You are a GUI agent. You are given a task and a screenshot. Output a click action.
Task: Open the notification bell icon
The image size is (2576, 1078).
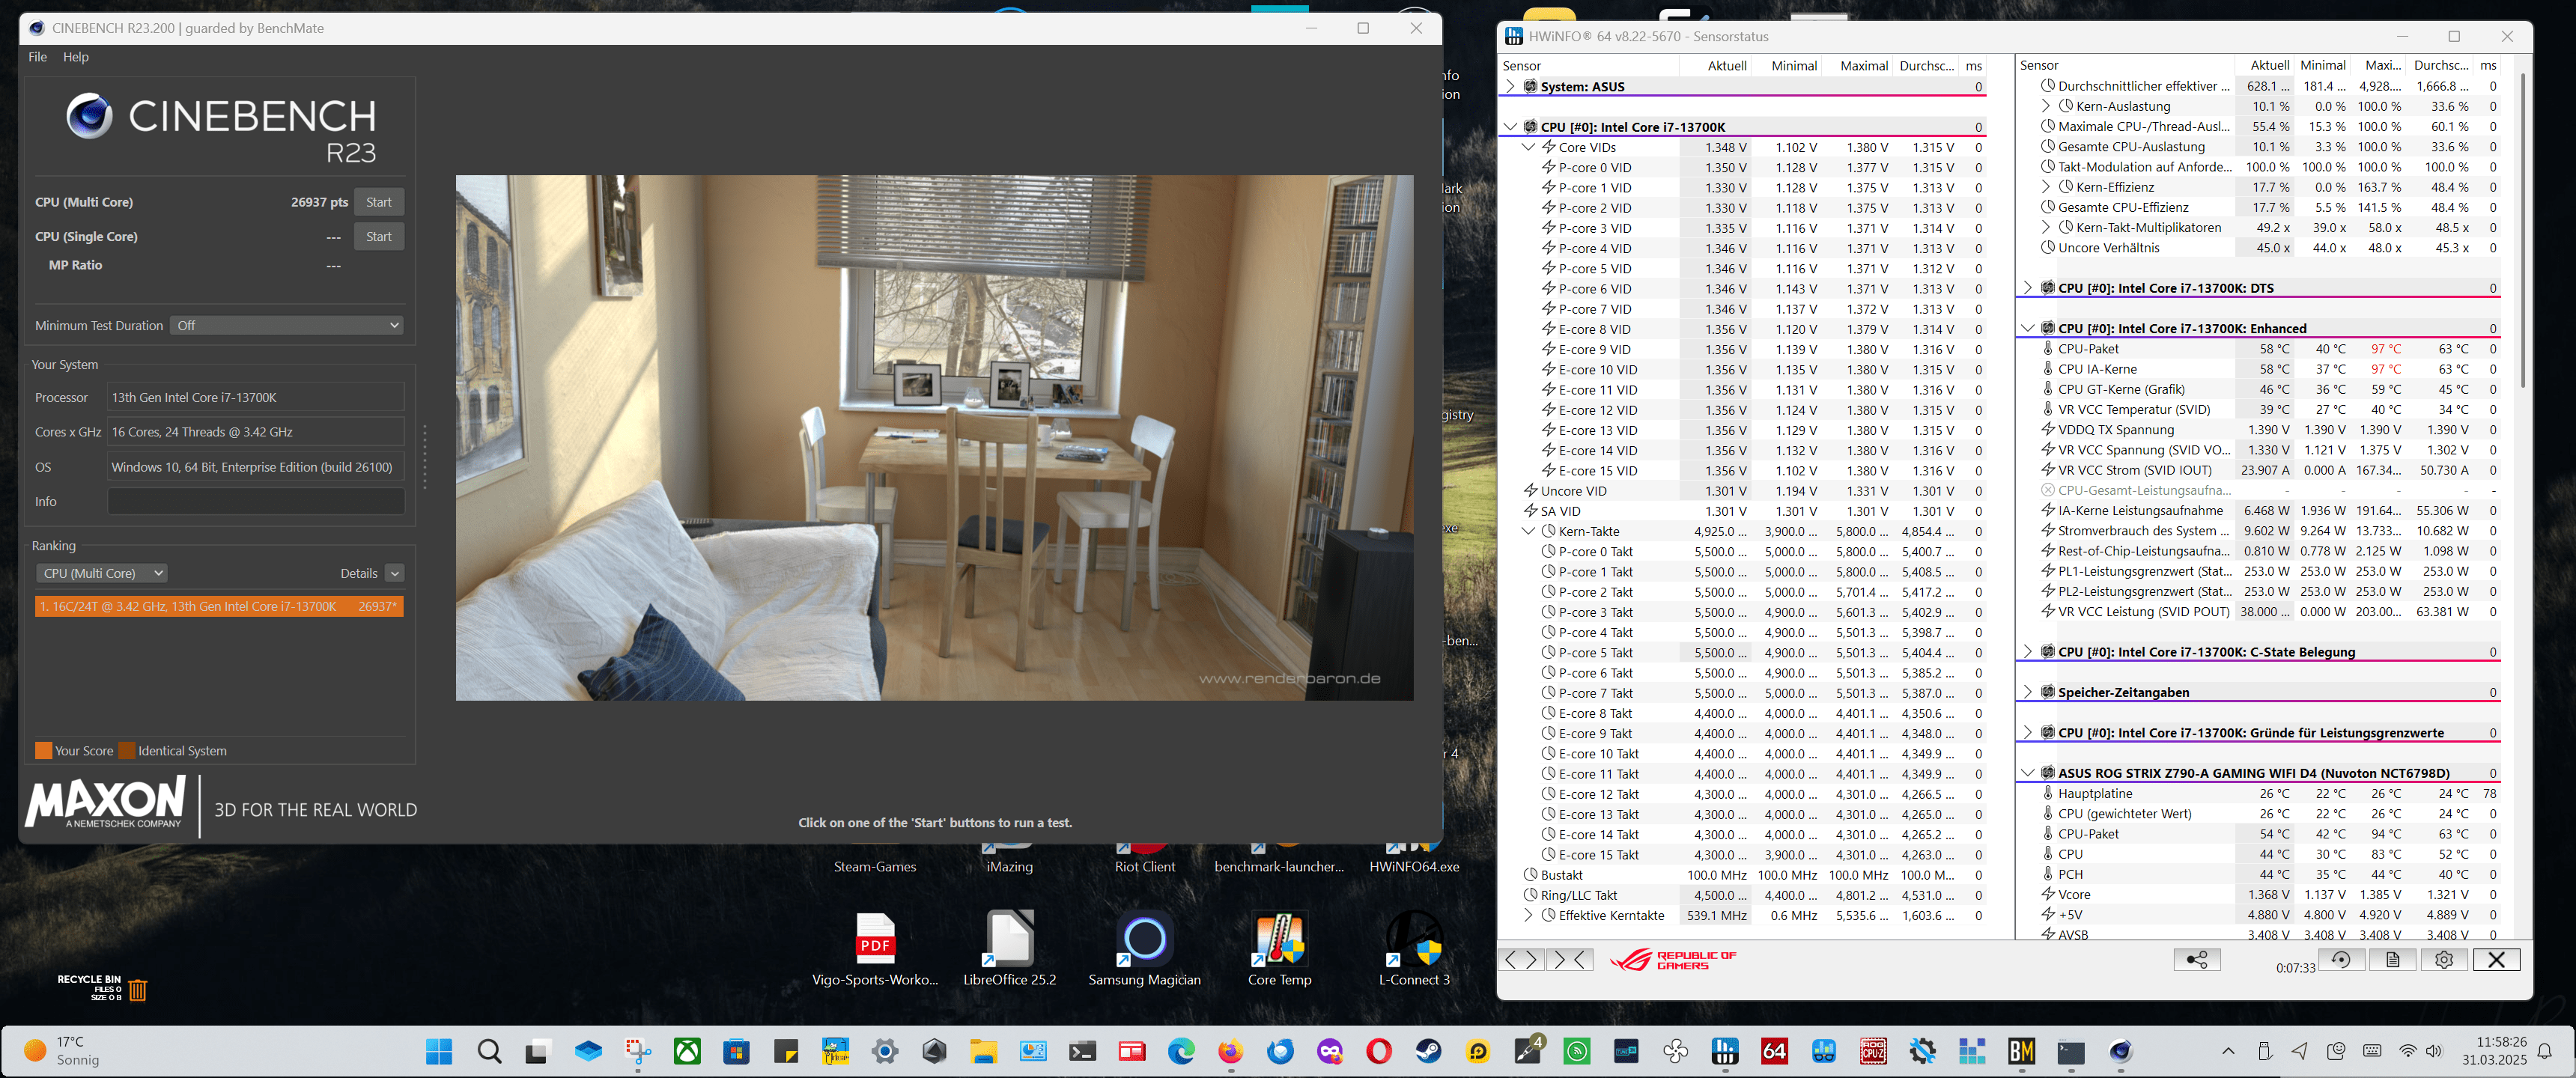[2545, 1051]
